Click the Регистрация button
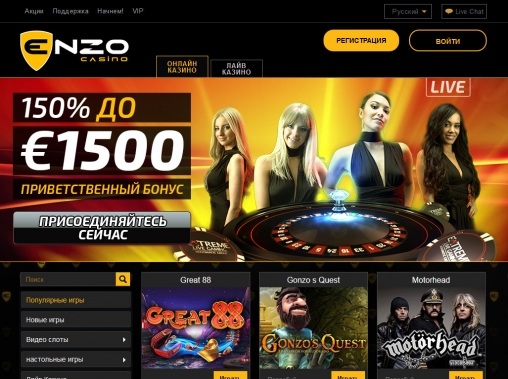This screenshot has width=508, height=379. pyautogui.click(x=361, y=41)
